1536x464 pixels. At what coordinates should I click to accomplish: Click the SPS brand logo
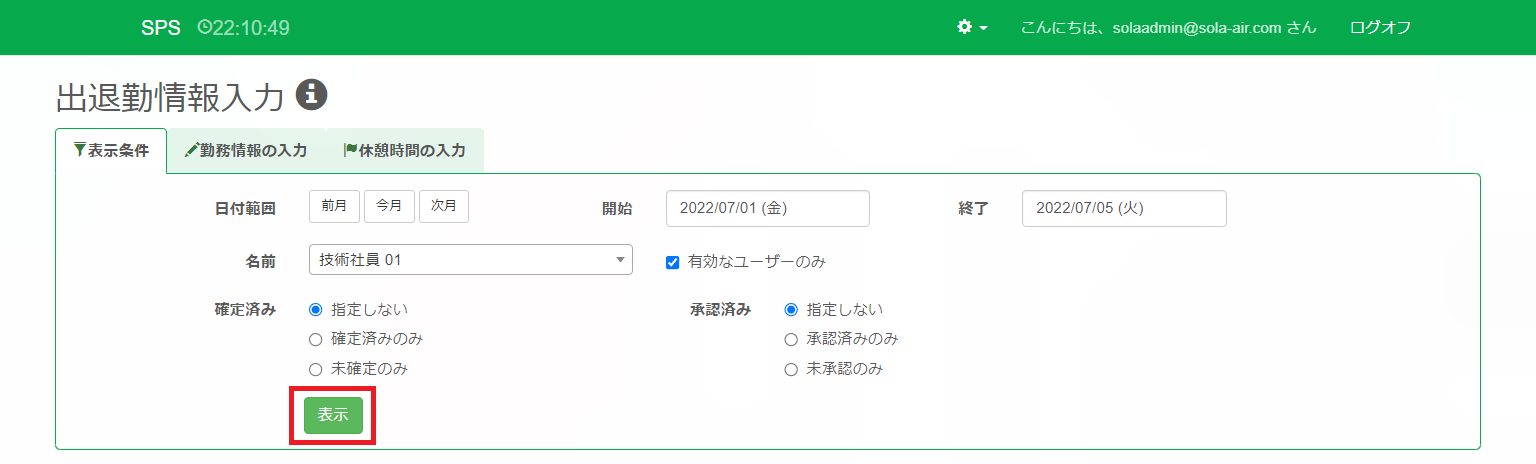point(161,27)
